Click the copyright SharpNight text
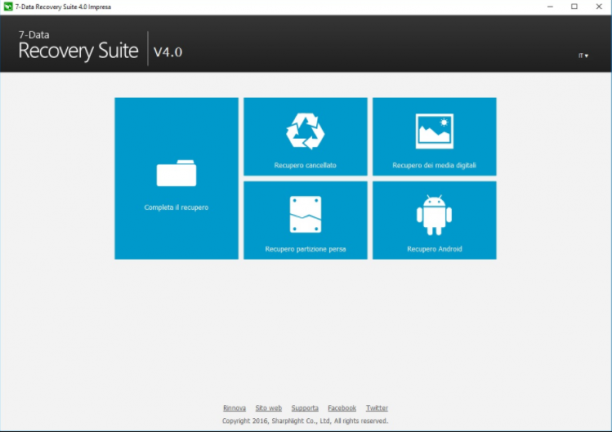612x432 pixels. coord(305,421)
